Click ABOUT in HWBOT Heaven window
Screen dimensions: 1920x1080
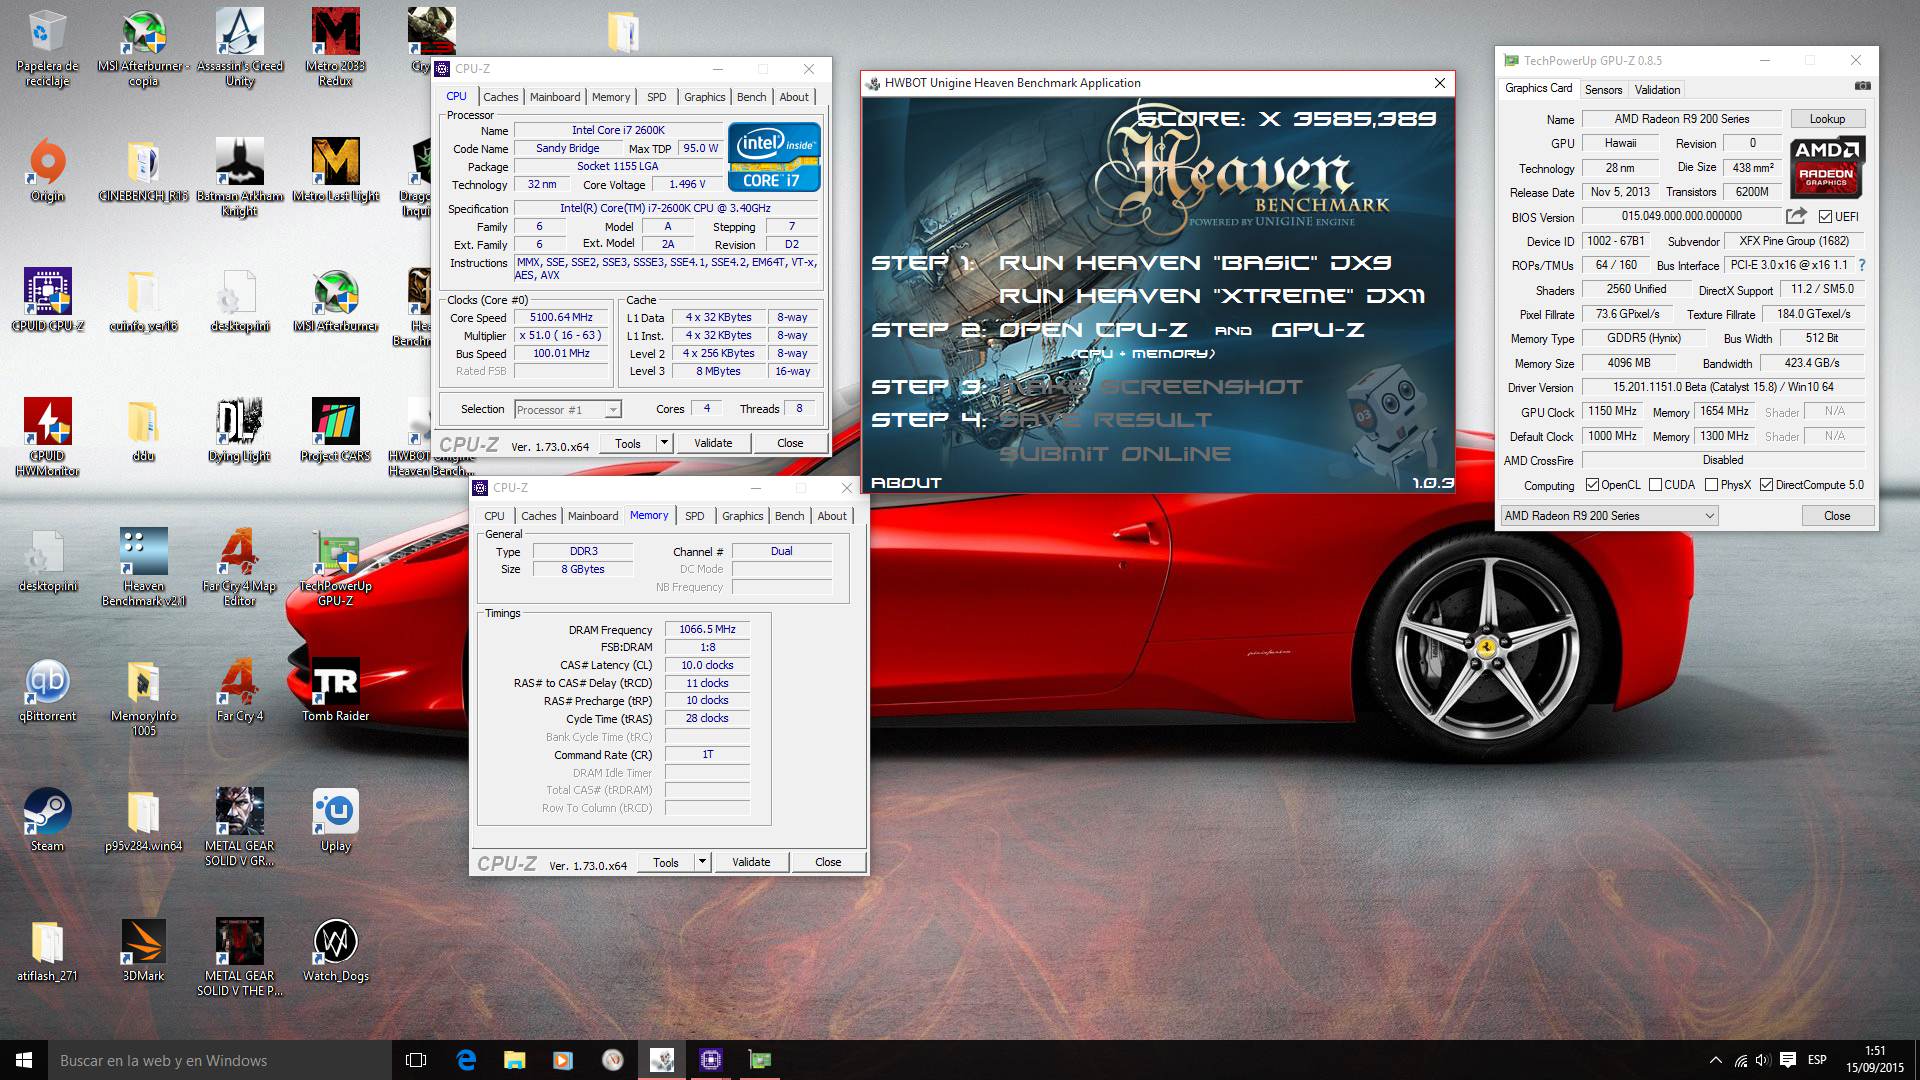(906, 482)
